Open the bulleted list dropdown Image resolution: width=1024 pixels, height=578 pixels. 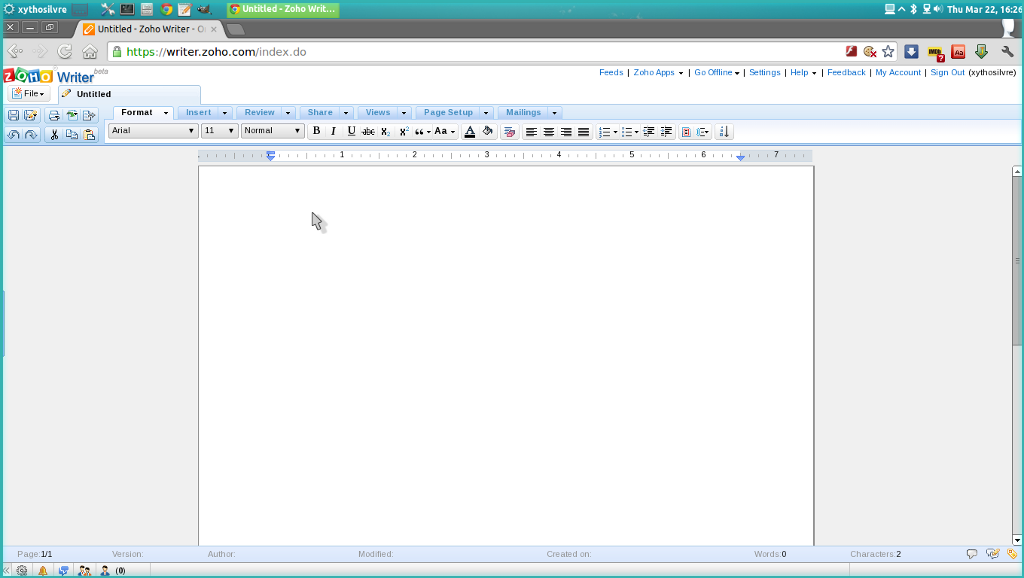pyautogui.click(x=630, y=131)
